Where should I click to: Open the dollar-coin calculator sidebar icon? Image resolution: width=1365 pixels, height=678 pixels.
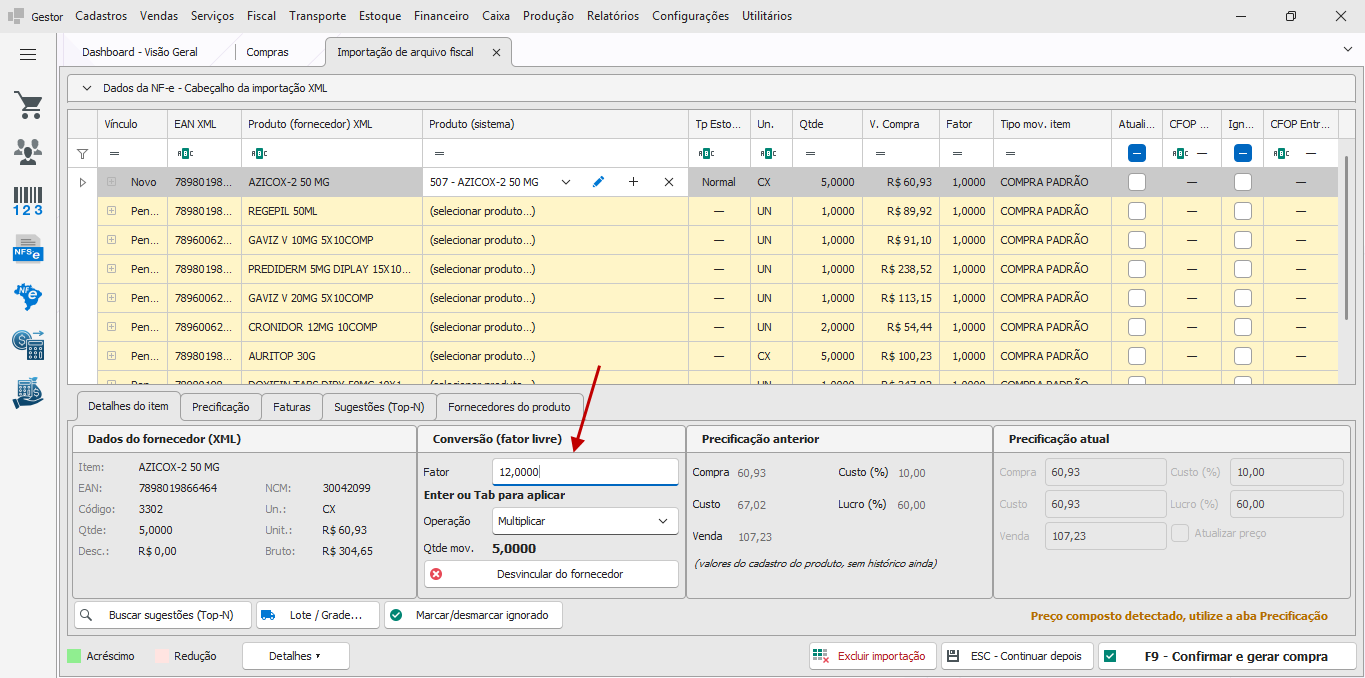pos(28,344)
